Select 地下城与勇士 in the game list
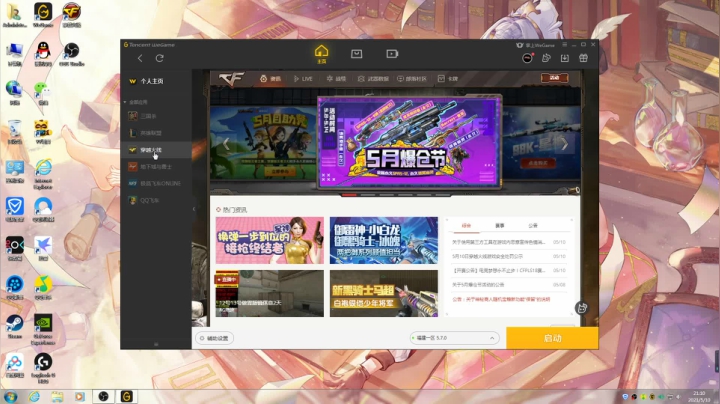 [x=156, y=167]
